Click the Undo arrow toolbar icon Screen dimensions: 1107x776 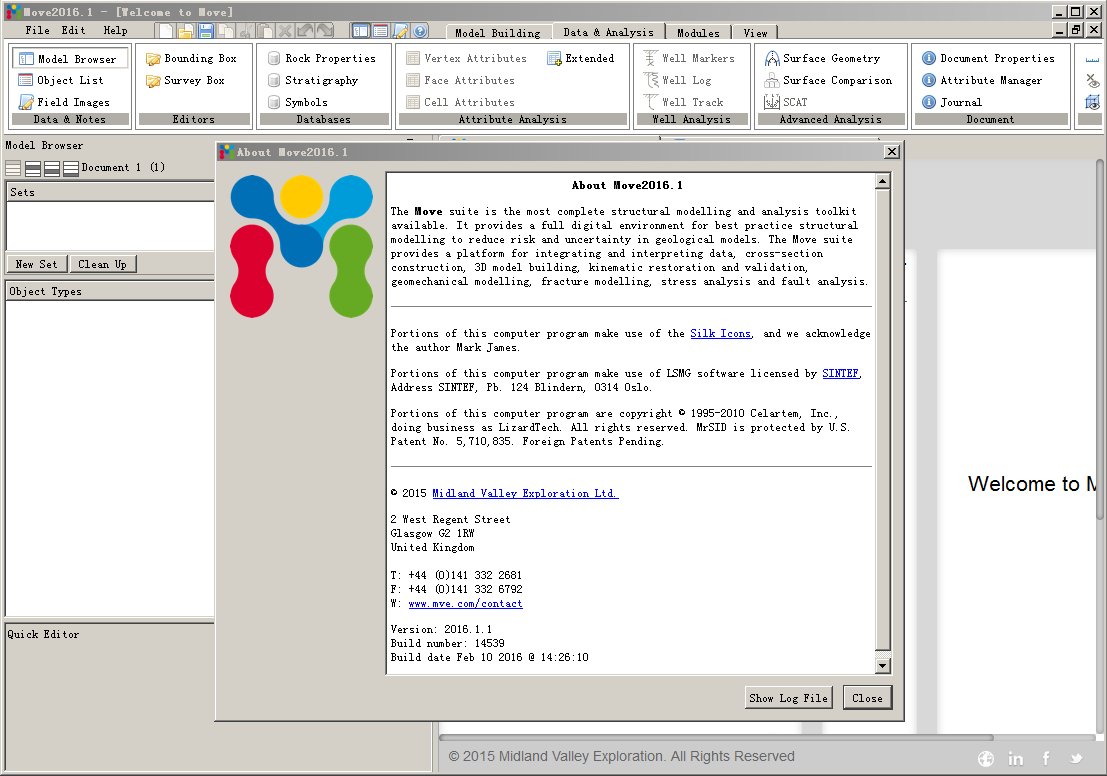tap(305, 31)
